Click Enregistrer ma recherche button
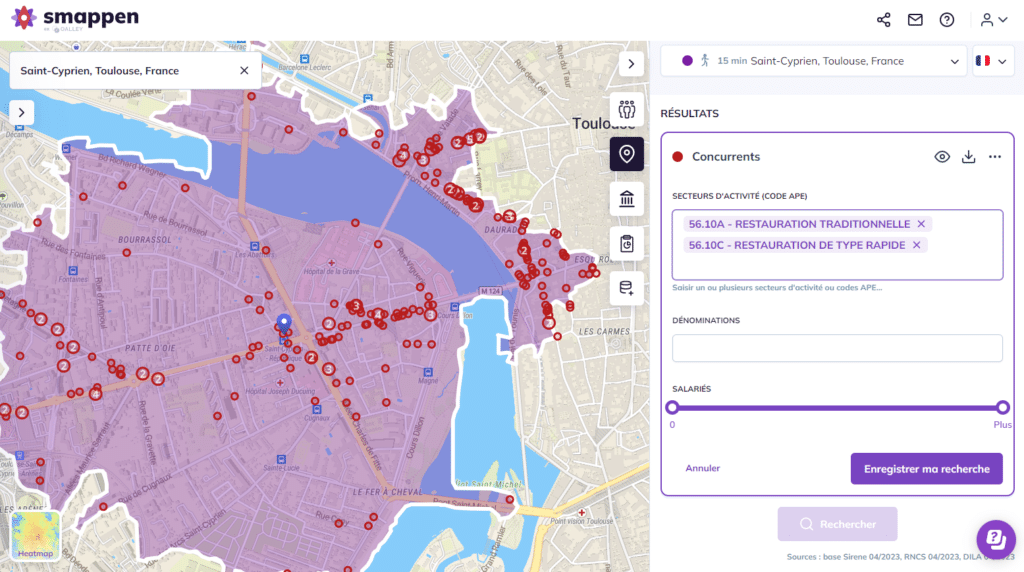The height and width of the screenshot is (572, 1024). coord(926,468)
